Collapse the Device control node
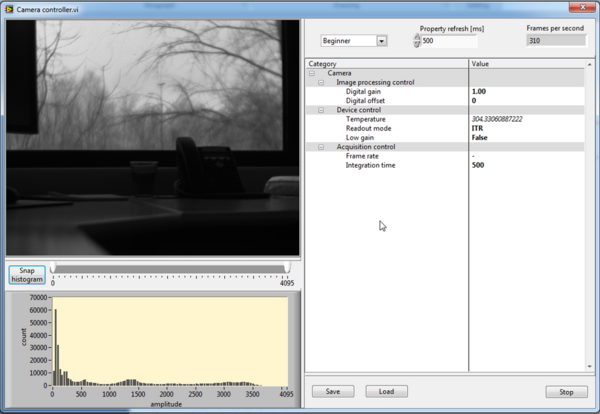The width and height of the screenshot is (600, 414). pos(321,110)
